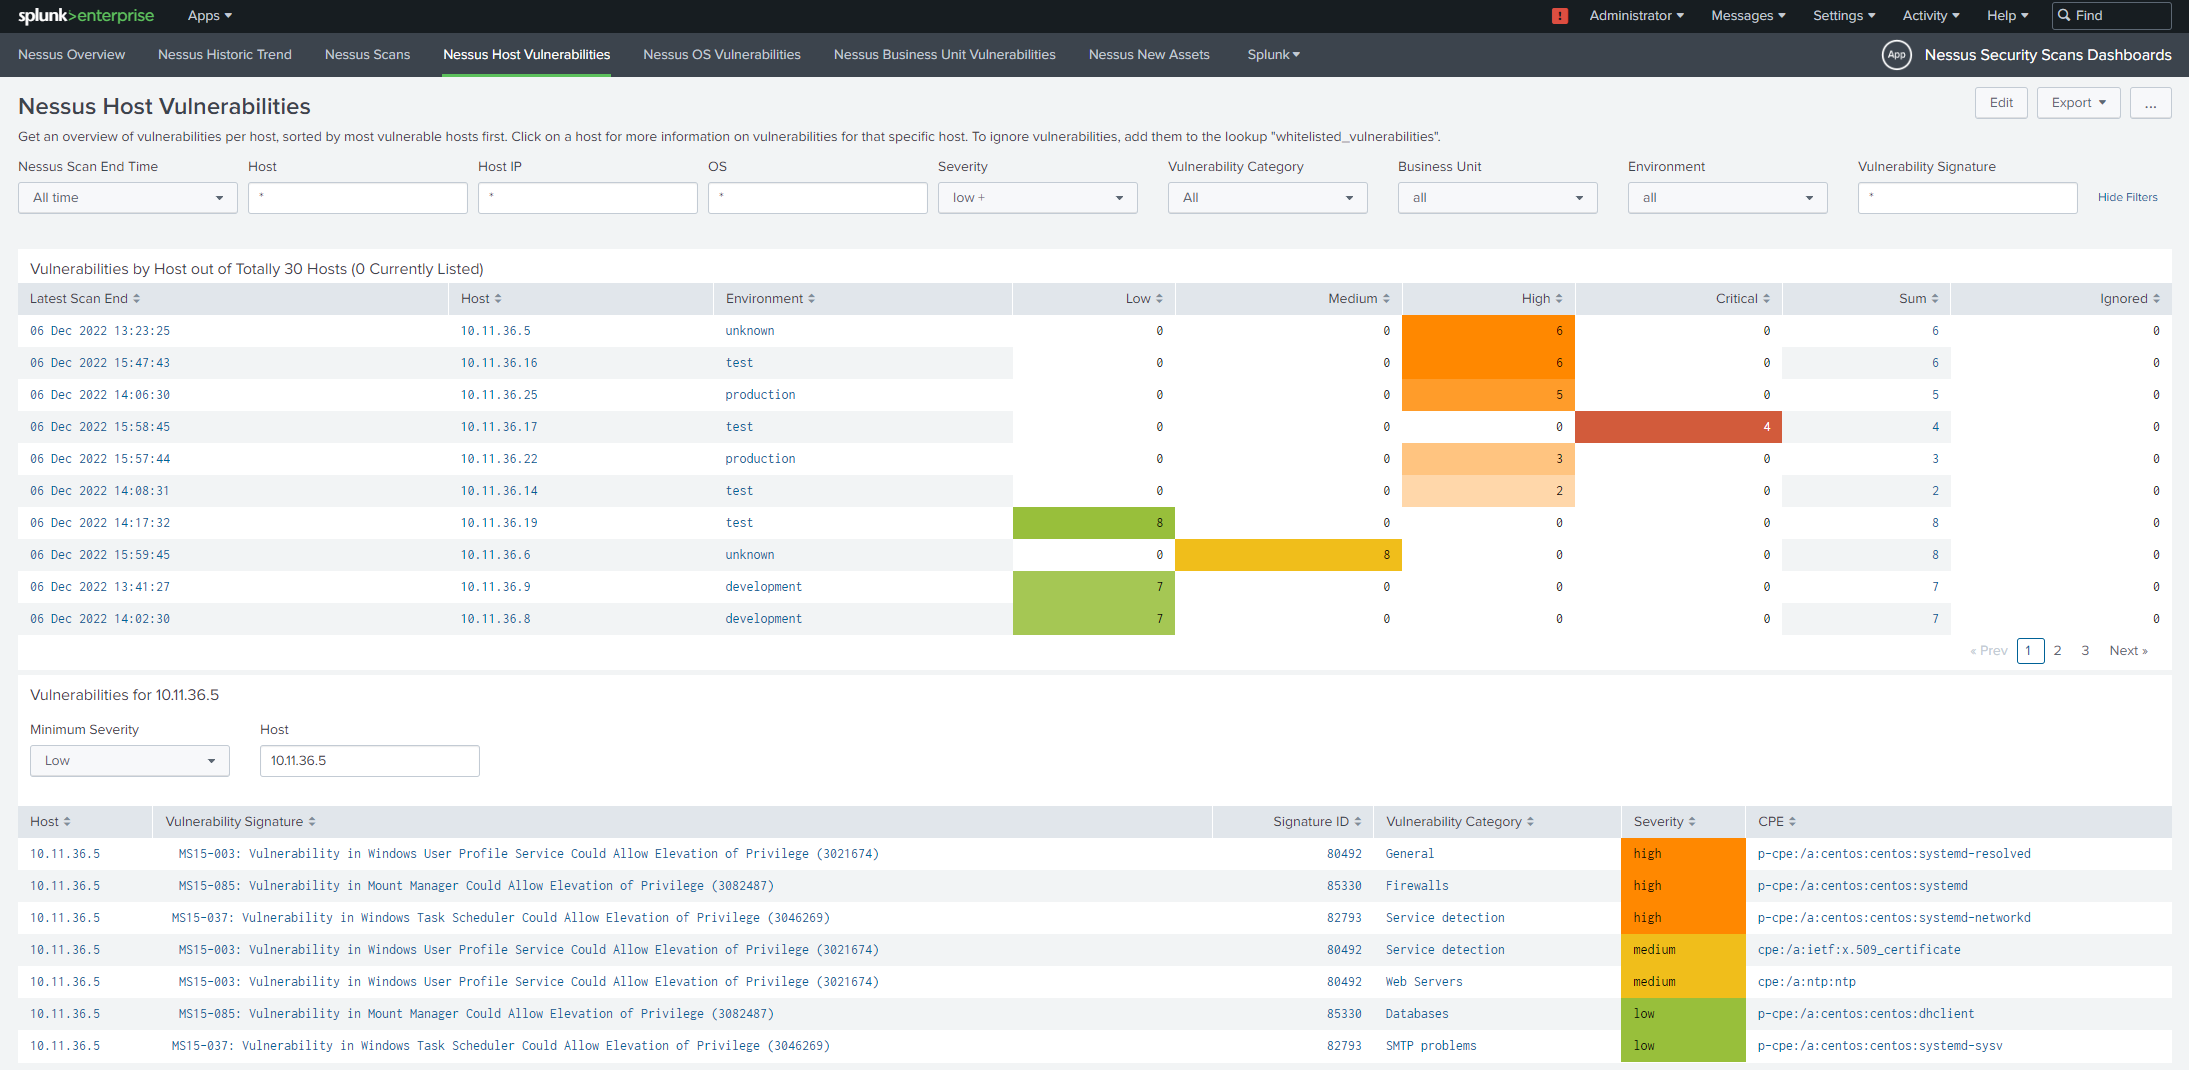The height and width of the screenshot is (1070, 2189).
Task: Sort by Critical column header
Action: pyautogui.click(x=1743, y=299)
